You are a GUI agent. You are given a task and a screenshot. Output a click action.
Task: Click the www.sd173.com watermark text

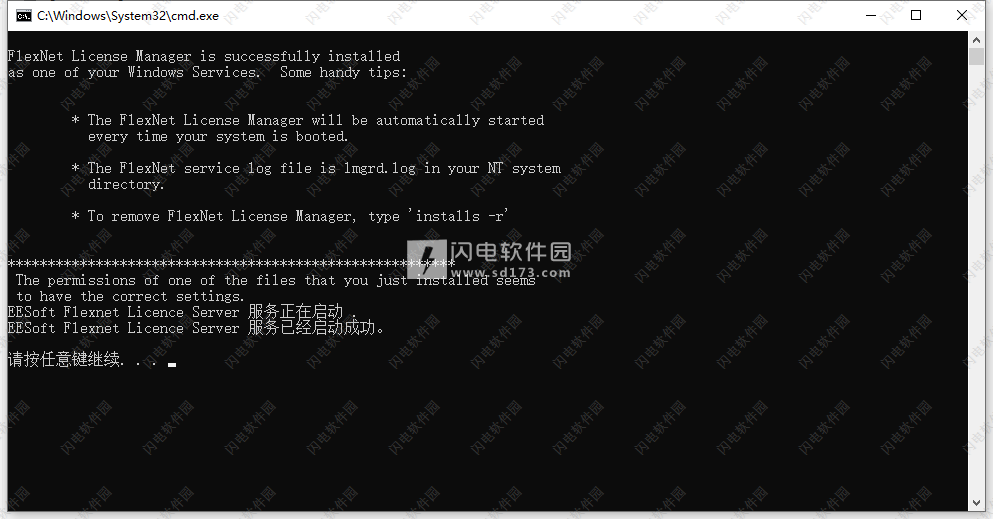pyautogui.click(x=510, y=273)
